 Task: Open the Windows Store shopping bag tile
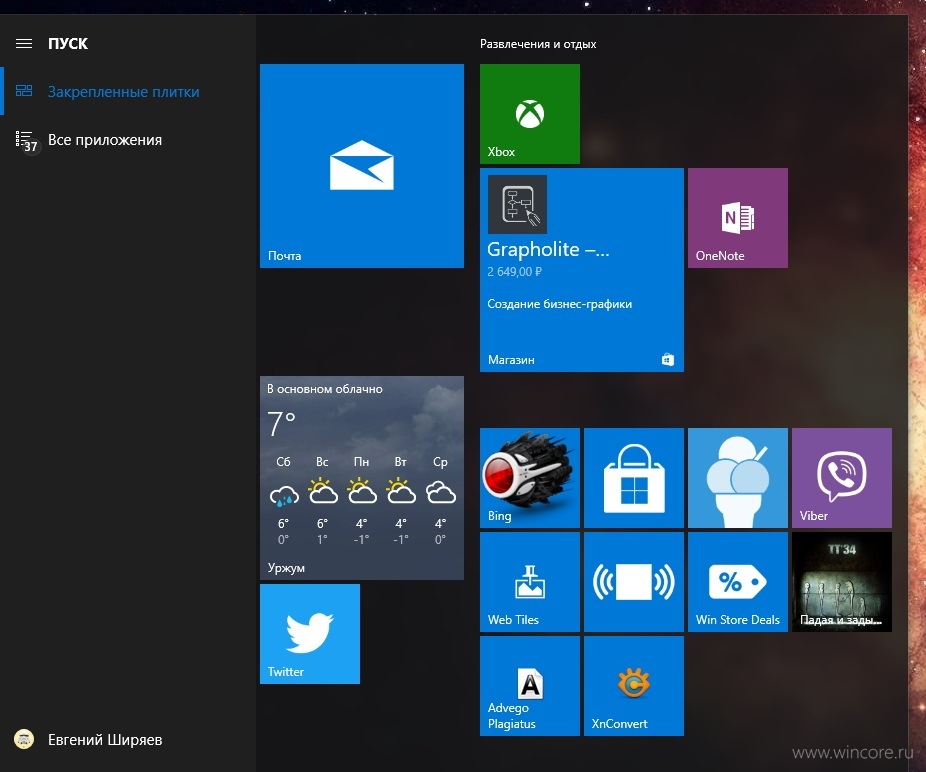click(x=634, y=478)
